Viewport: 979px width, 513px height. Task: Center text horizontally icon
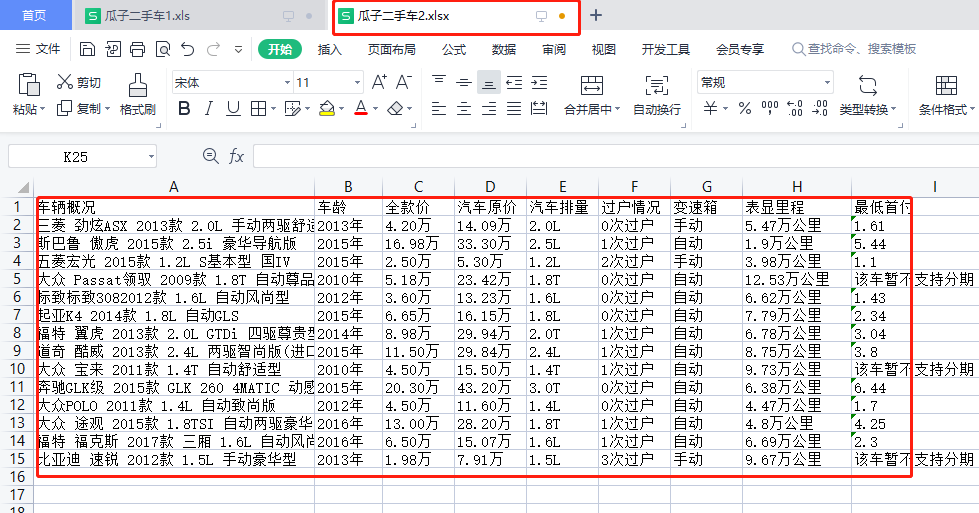point(464,109)
